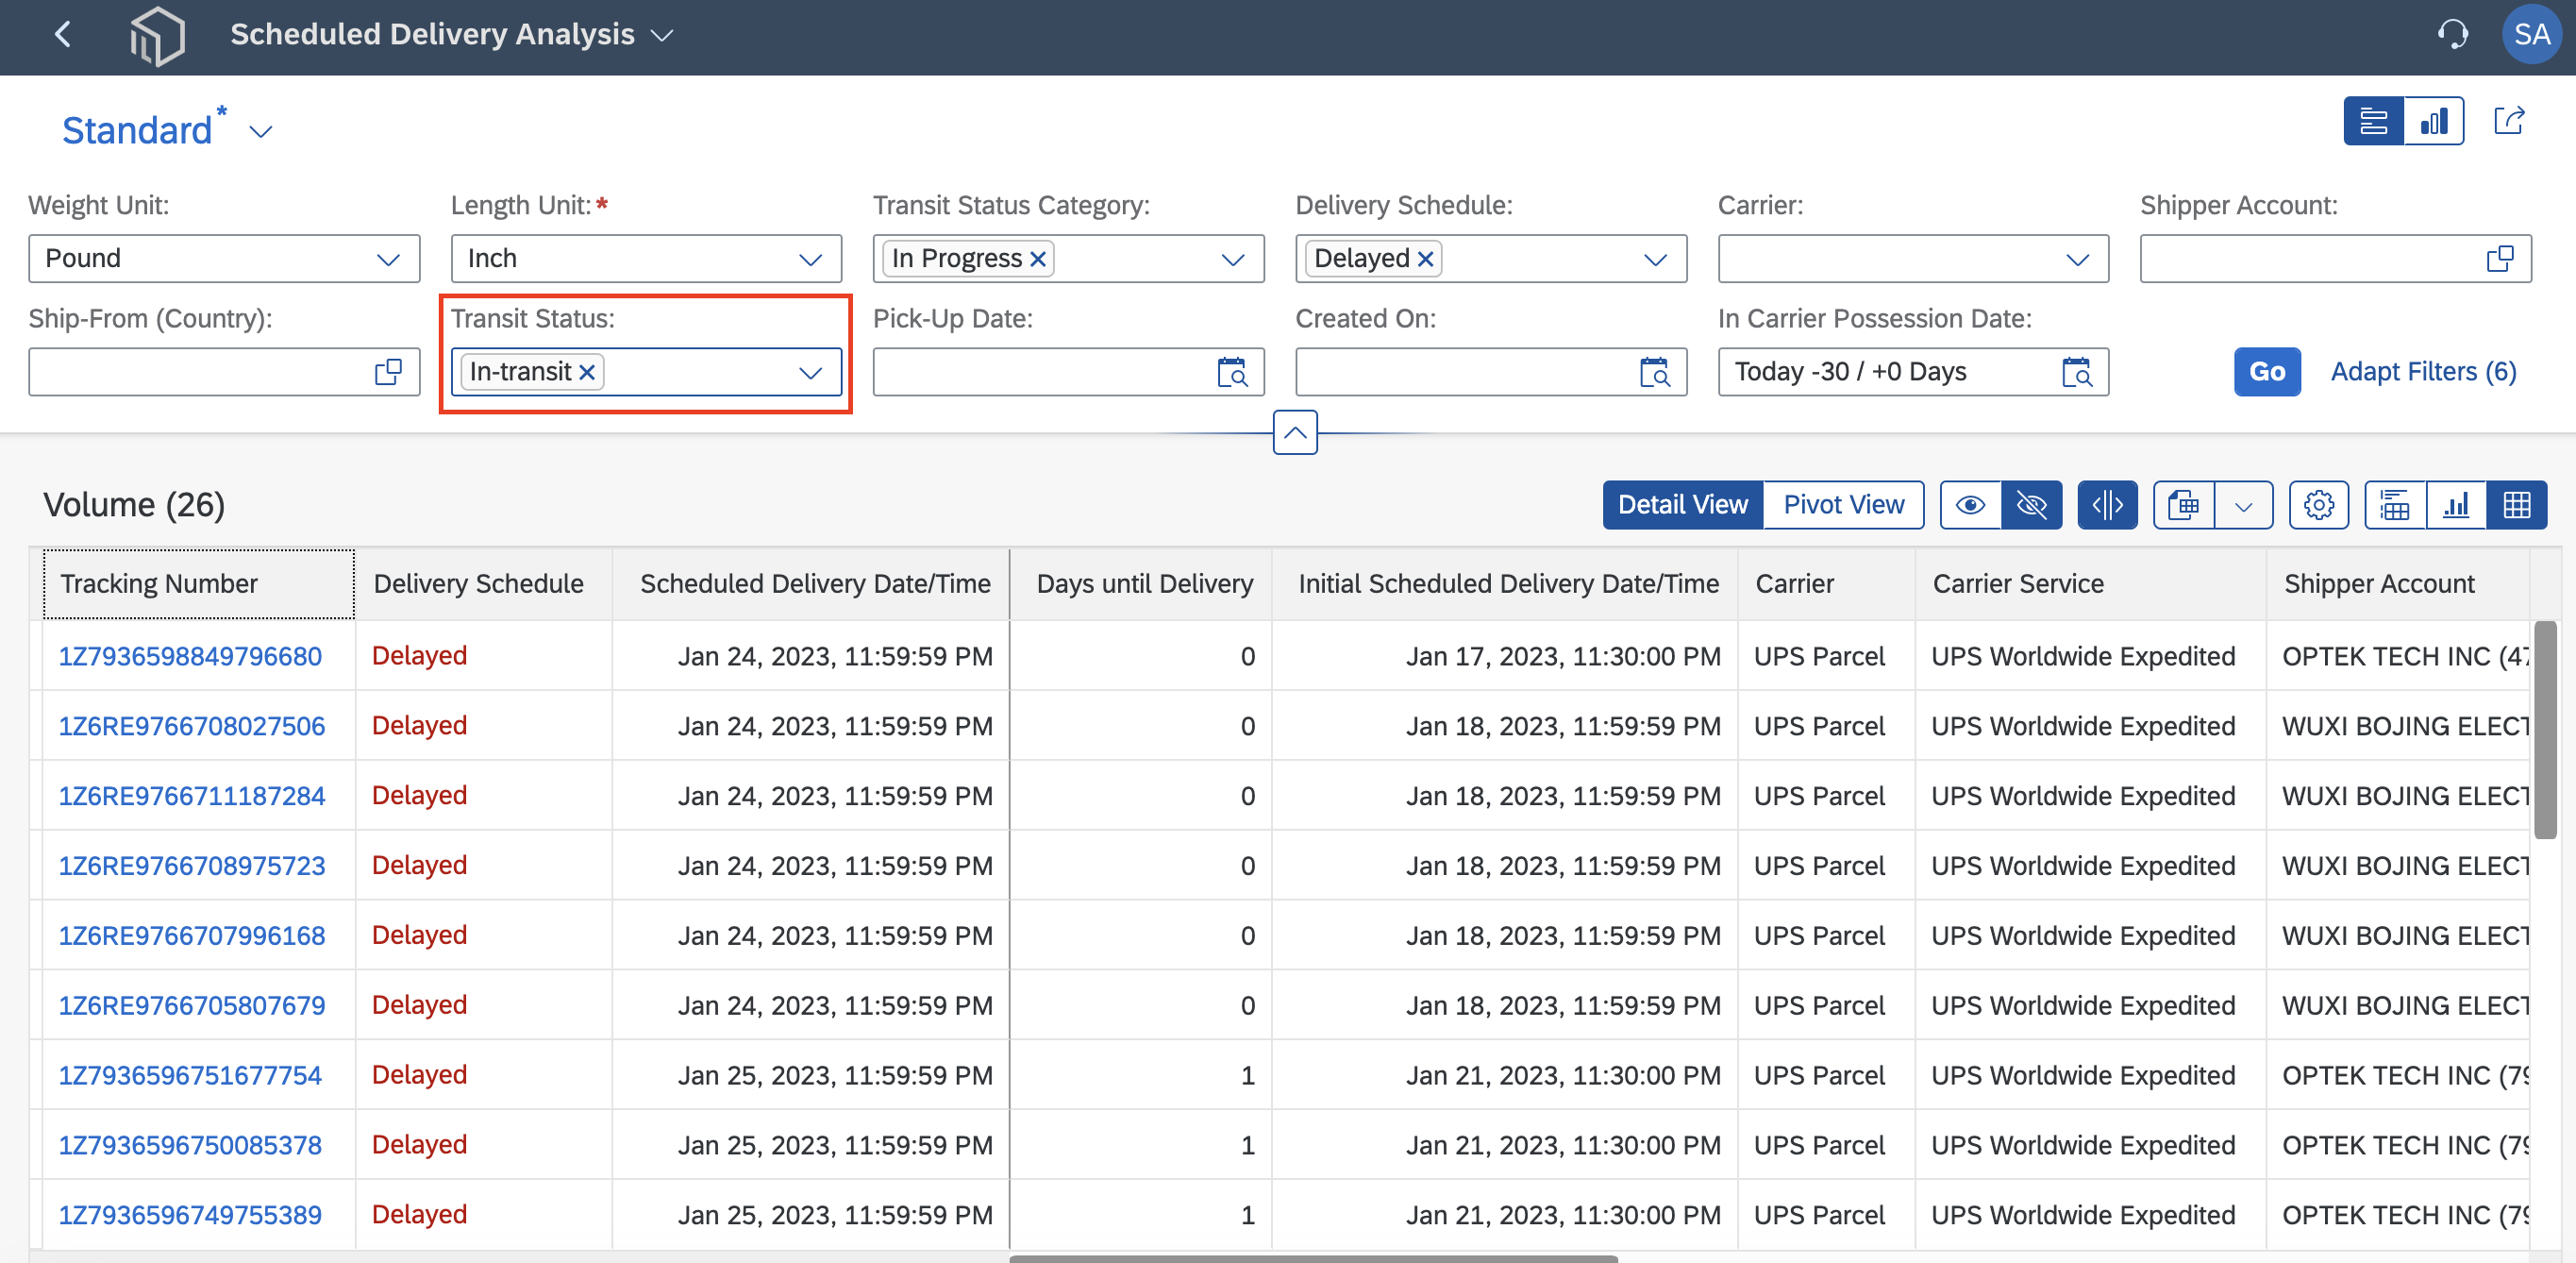
Task: Switch to the chart-only view in table toolbar
Action: click(x=2455, y=505)
